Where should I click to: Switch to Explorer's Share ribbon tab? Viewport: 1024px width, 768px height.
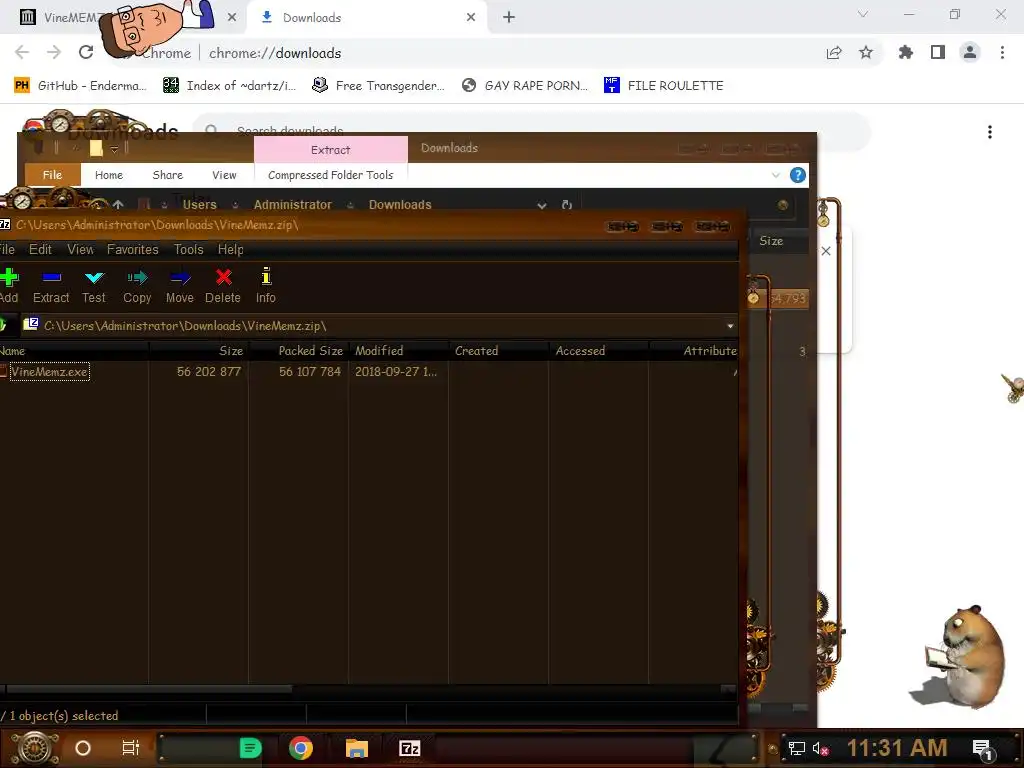pyautogui.click(x=167, y=175)
